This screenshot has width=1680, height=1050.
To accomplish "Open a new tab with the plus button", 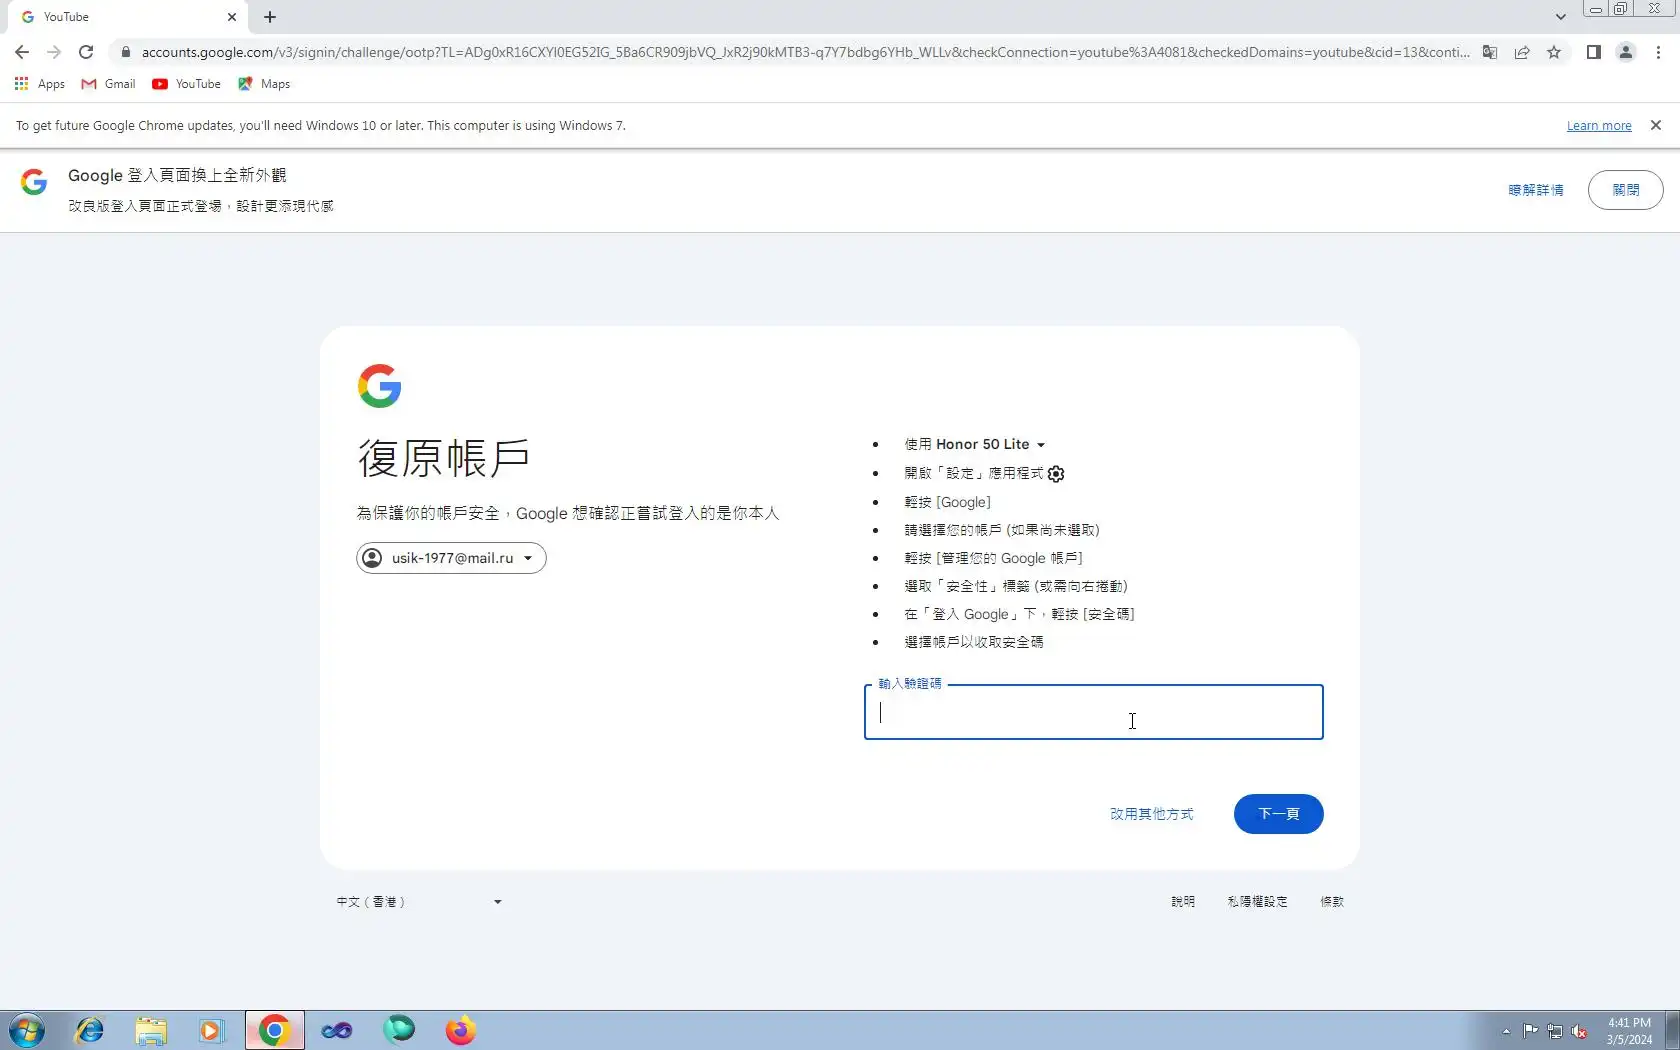I will 270,17.
